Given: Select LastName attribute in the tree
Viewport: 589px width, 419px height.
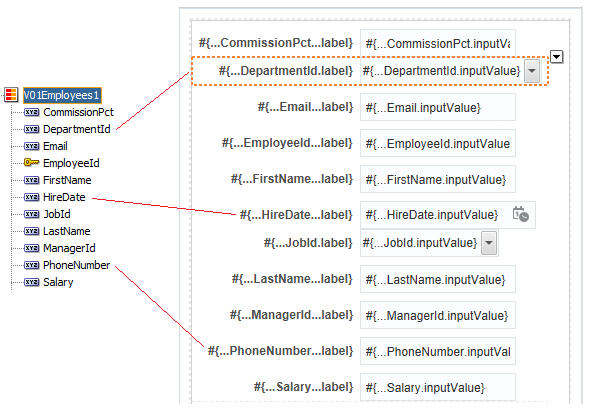Looking at the screenshot, I should point(66,231).
